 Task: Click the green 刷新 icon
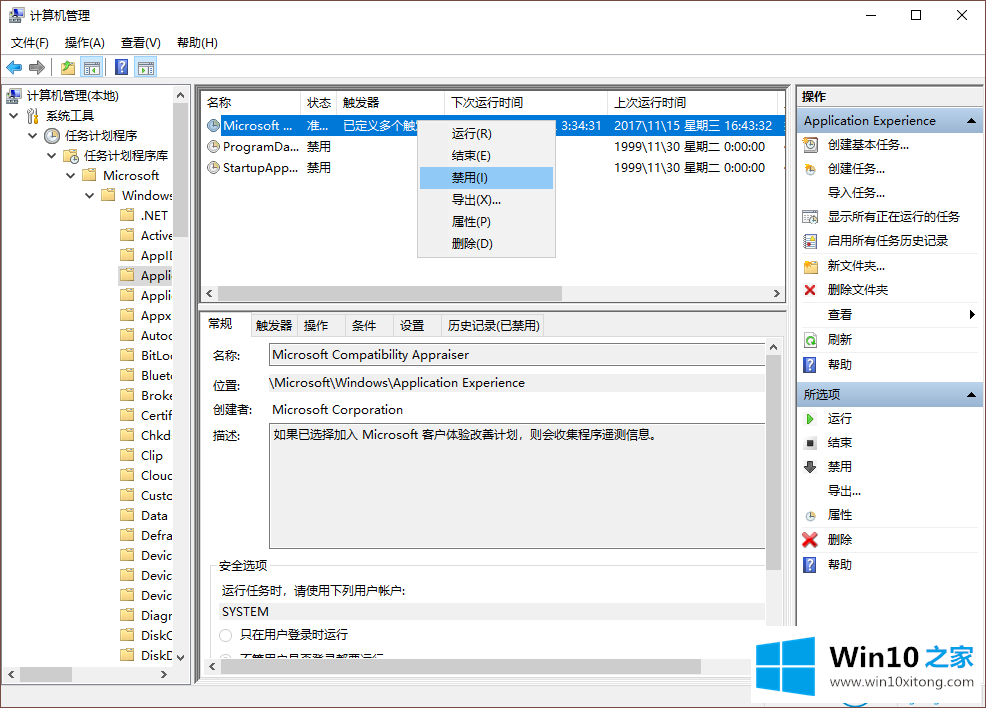[x=811, y=340]
